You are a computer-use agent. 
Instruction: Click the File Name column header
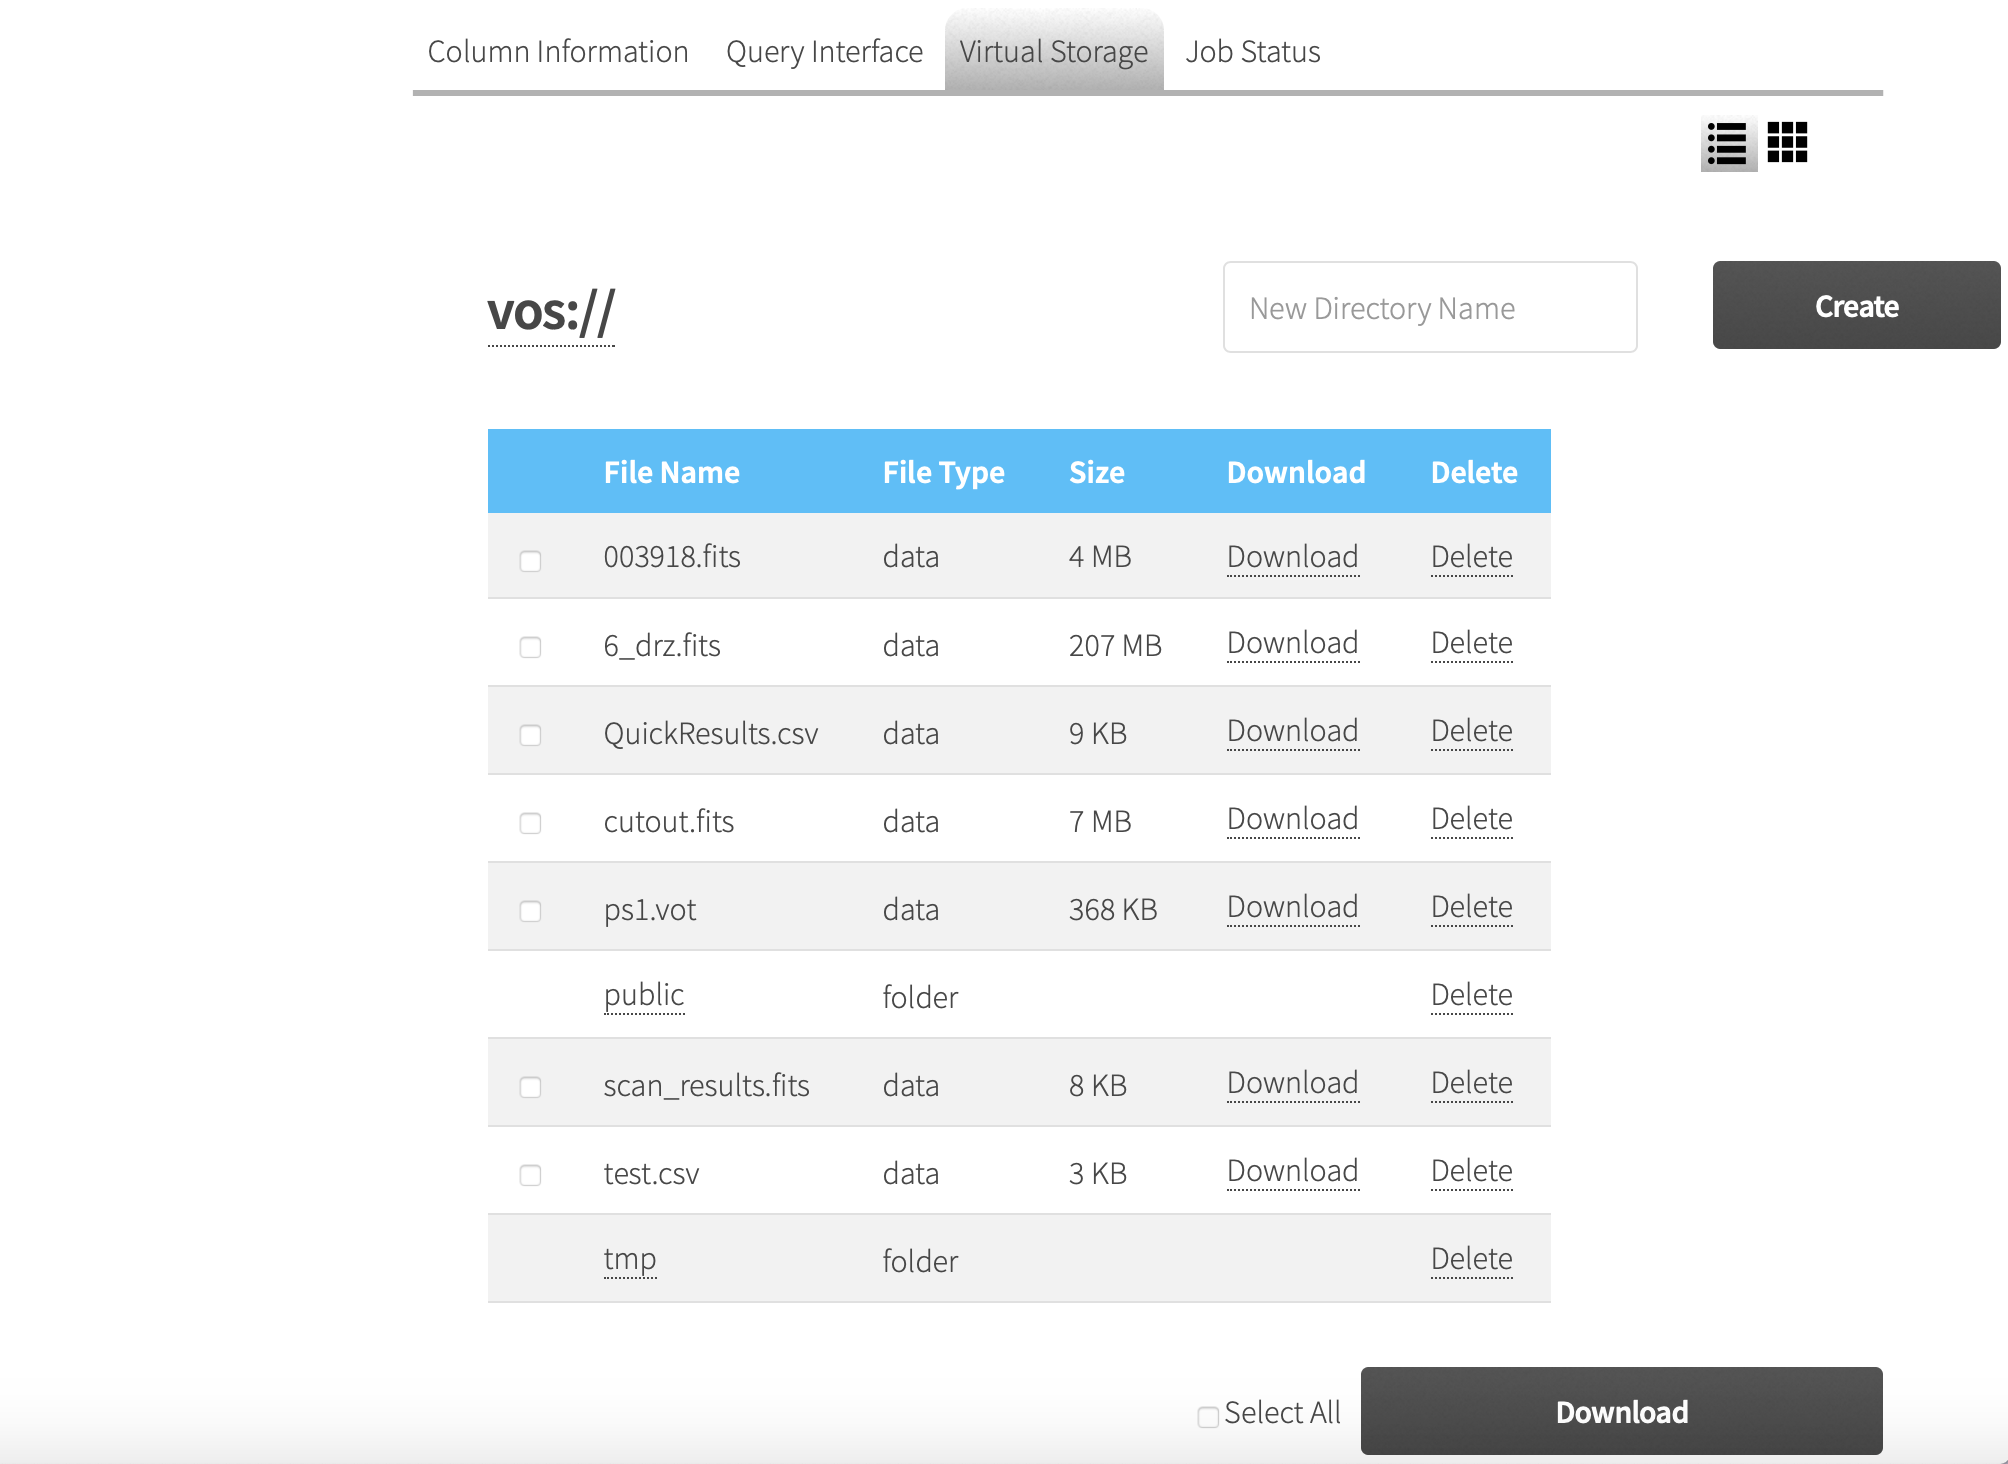[671, 472]
